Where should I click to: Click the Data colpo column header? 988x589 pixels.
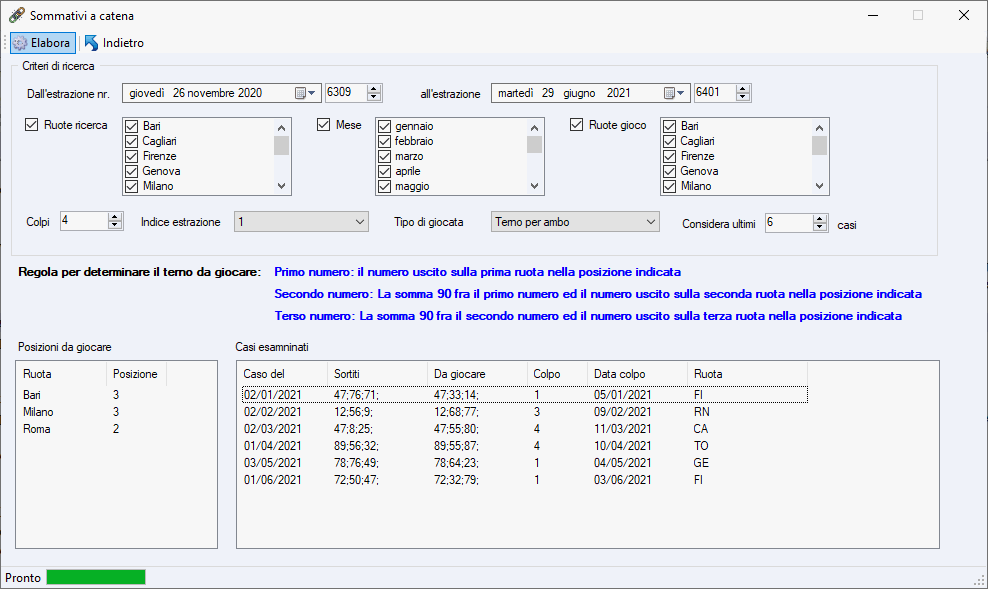(637, 374)
